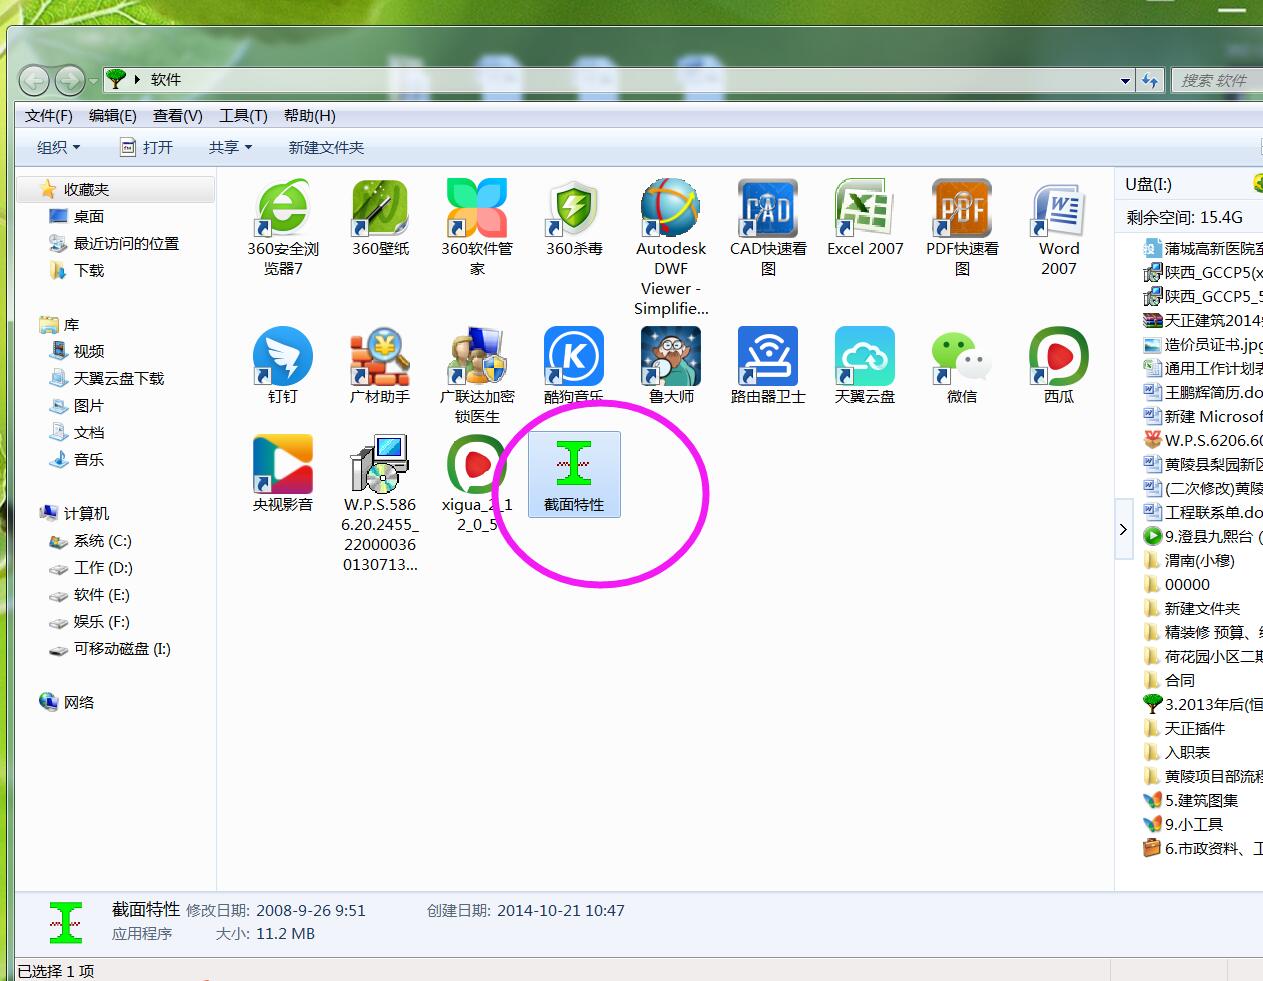Open the 图片 library
Image resolution: width=1263 pixels, height=981 pixels.
(x=88, y=405)
